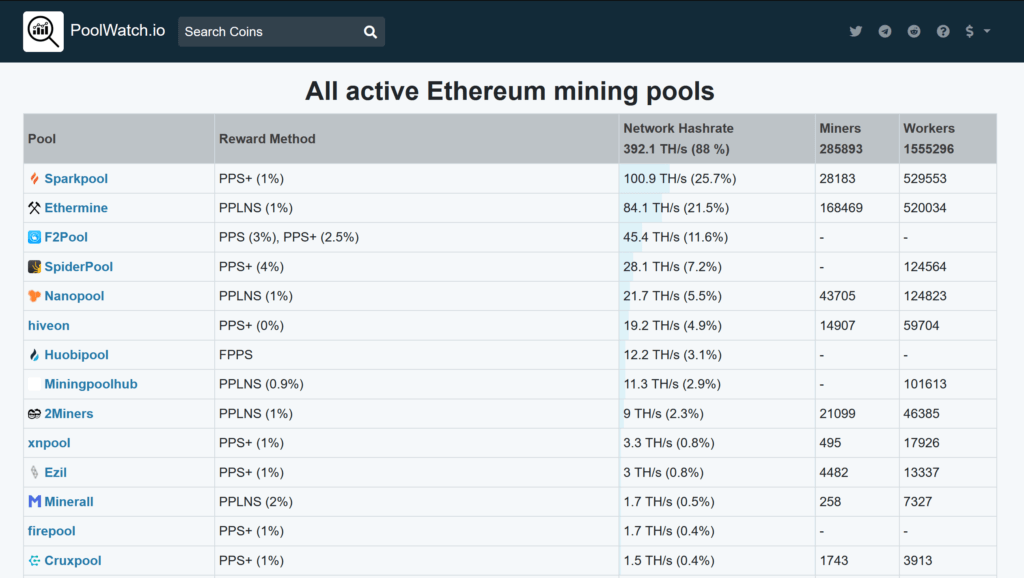Sort table by Network Hashrate column
The width and height of the screenshot is (1024, 578).
[x=678, y=129]
